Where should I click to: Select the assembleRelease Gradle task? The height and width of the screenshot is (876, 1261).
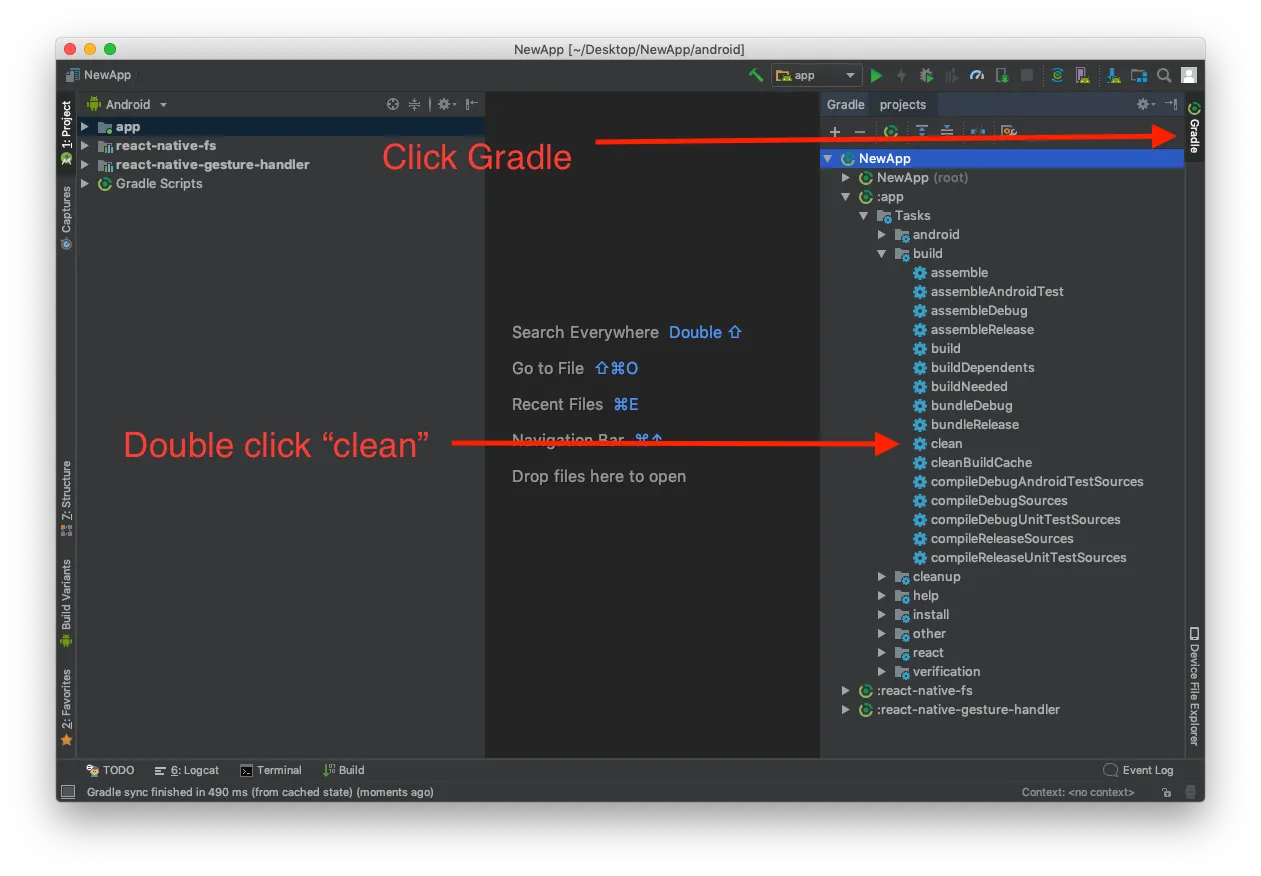[973, 330]
